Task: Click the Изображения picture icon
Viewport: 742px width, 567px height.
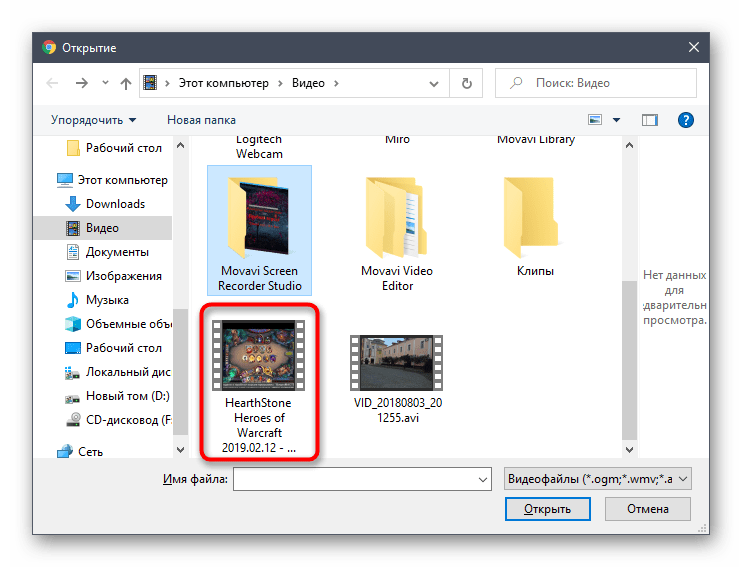Action: coord(72,276)
